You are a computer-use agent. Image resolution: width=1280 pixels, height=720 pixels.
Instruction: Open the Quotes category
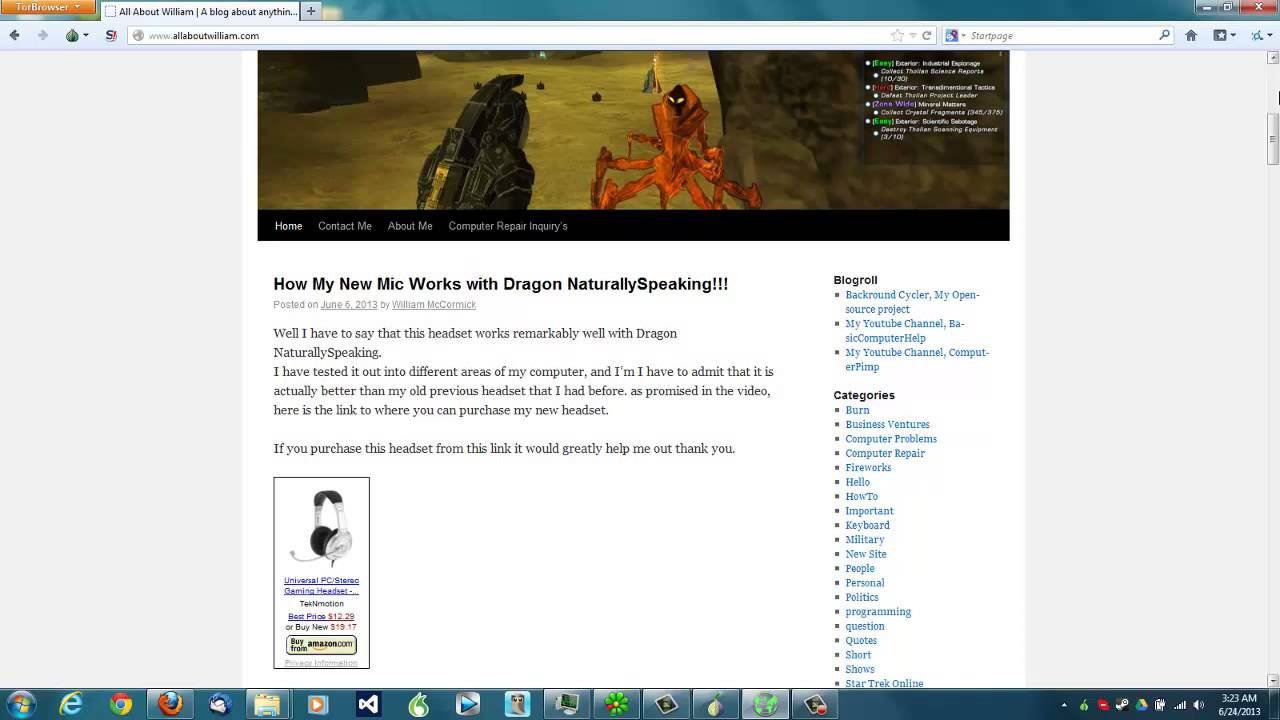coord(861,640)
